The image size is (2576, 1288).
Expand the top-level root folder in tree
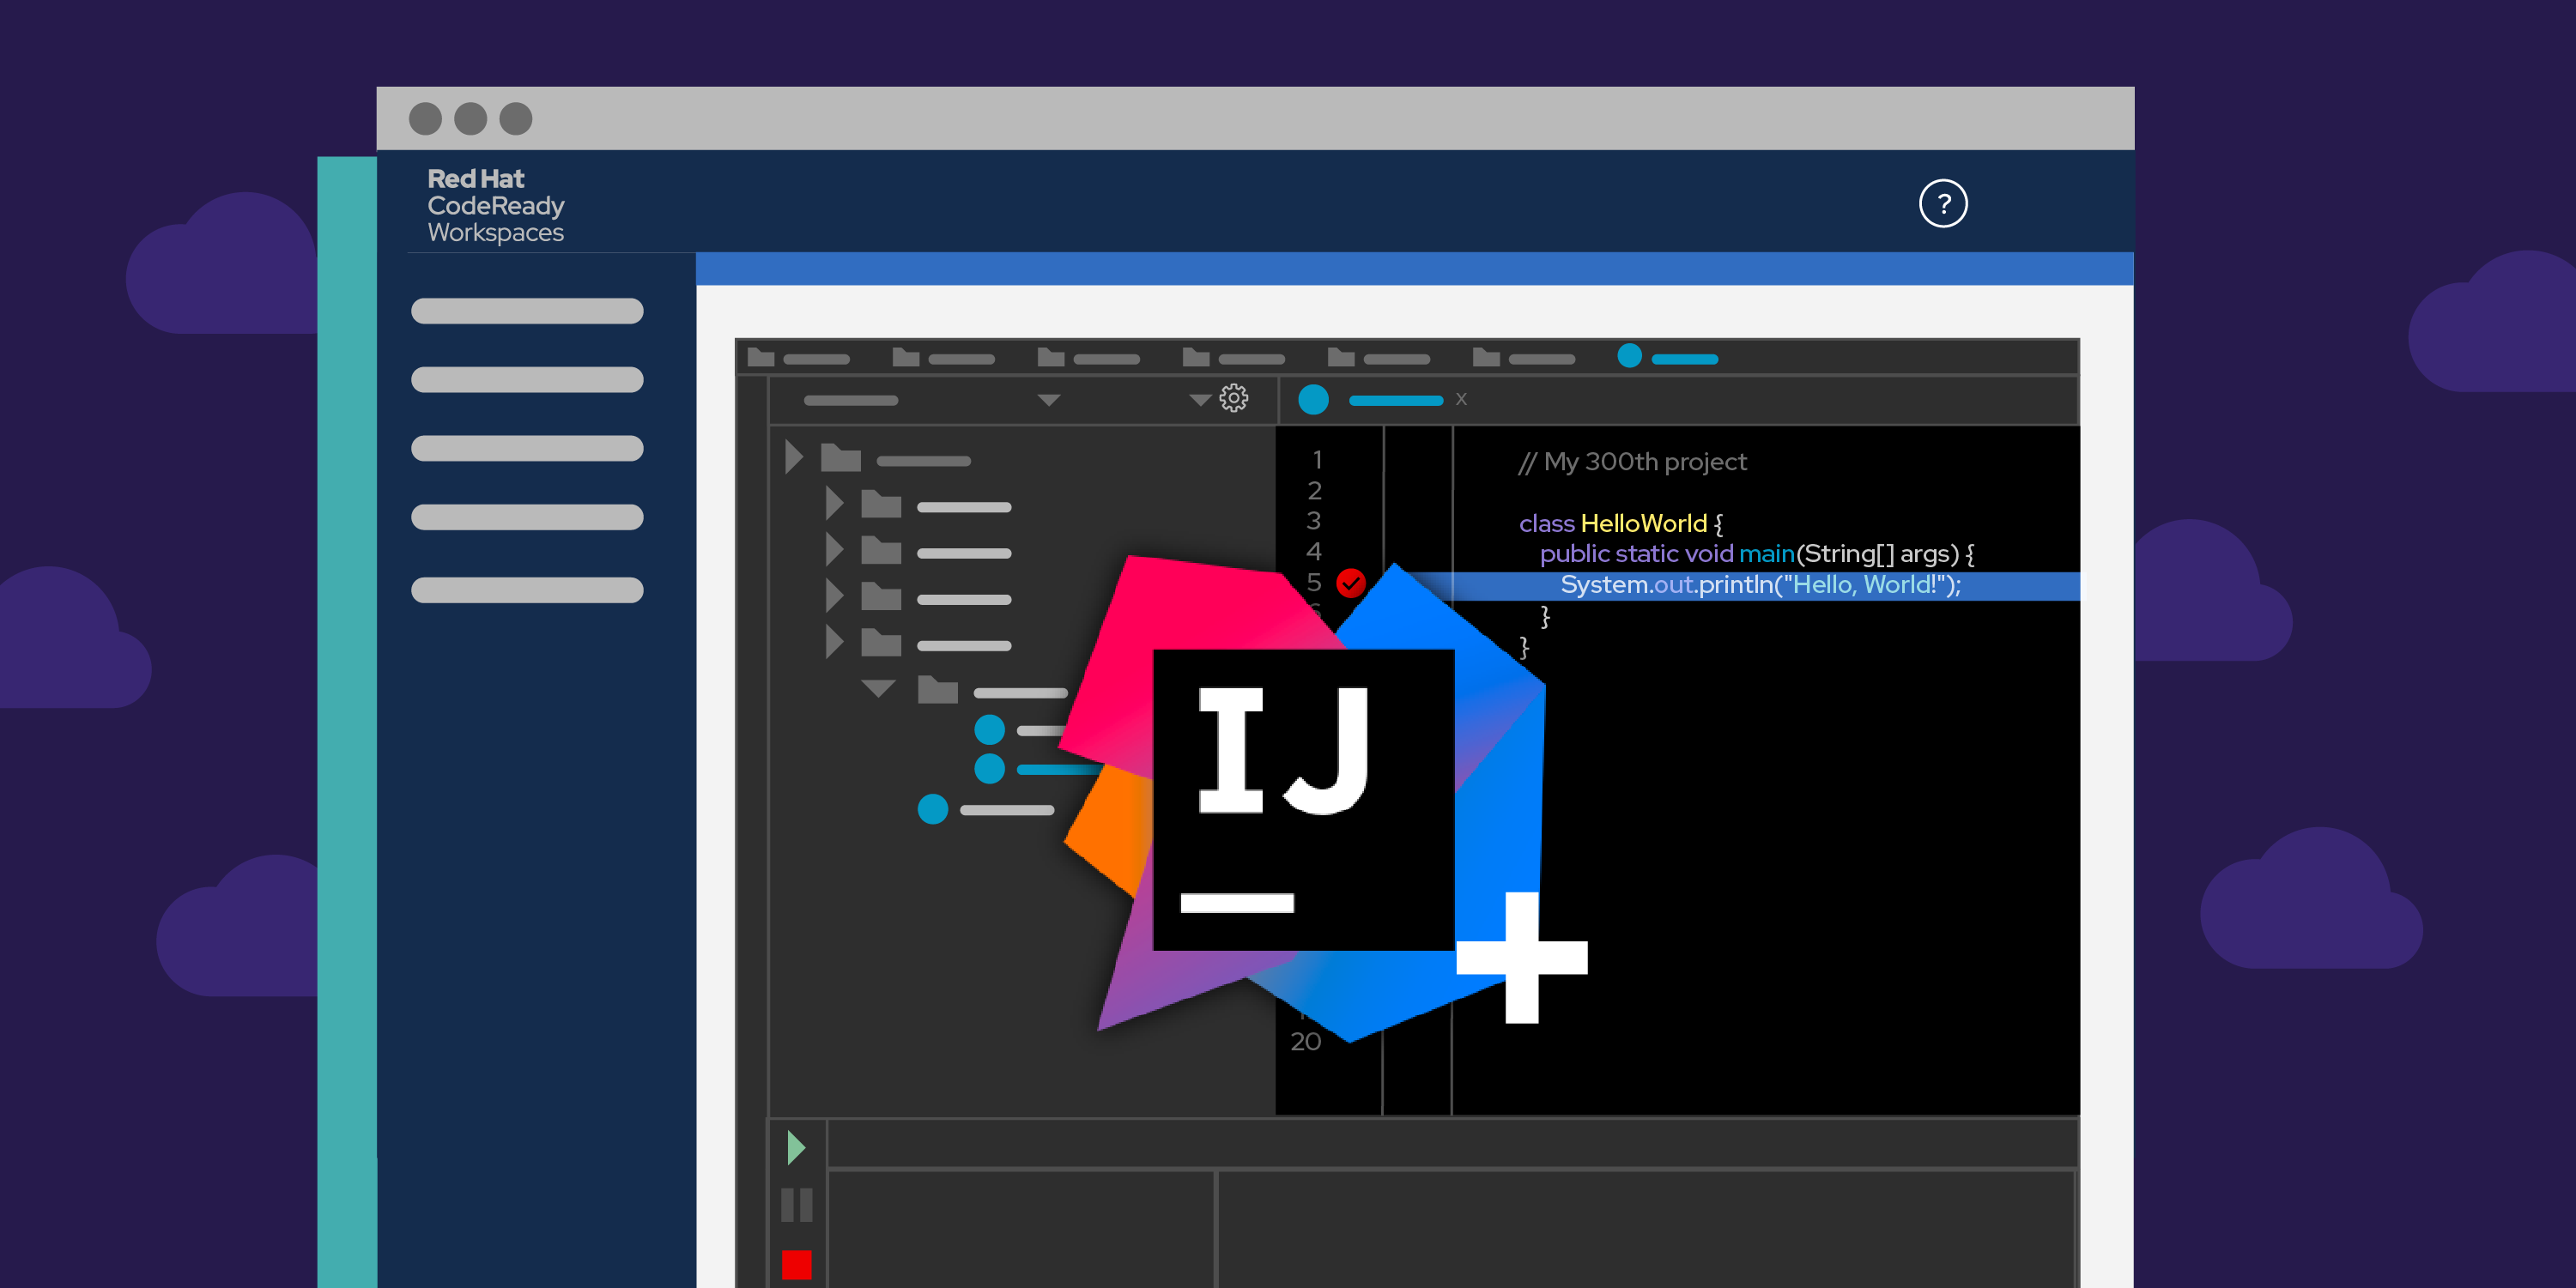[794, 457]
